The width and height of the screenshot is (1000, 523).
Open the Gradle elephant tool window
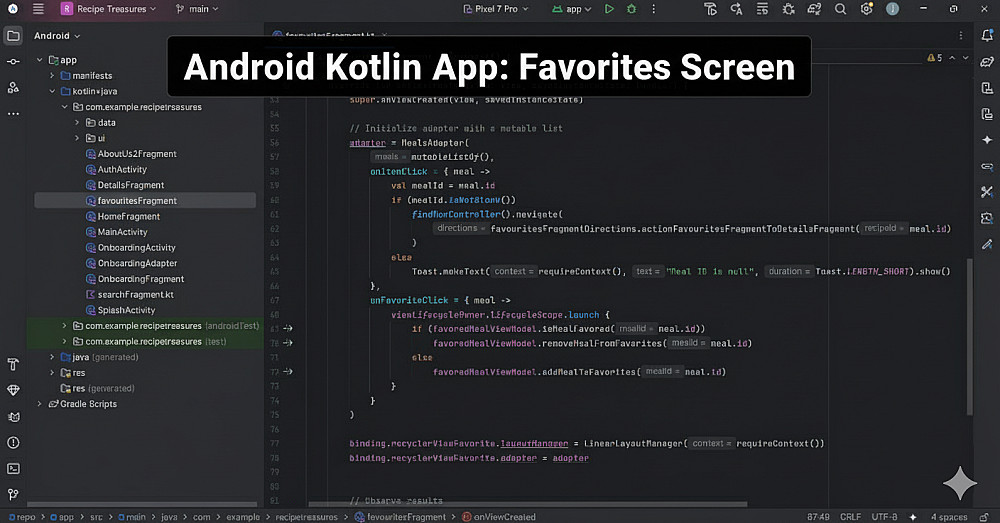(x=987, y=62)
